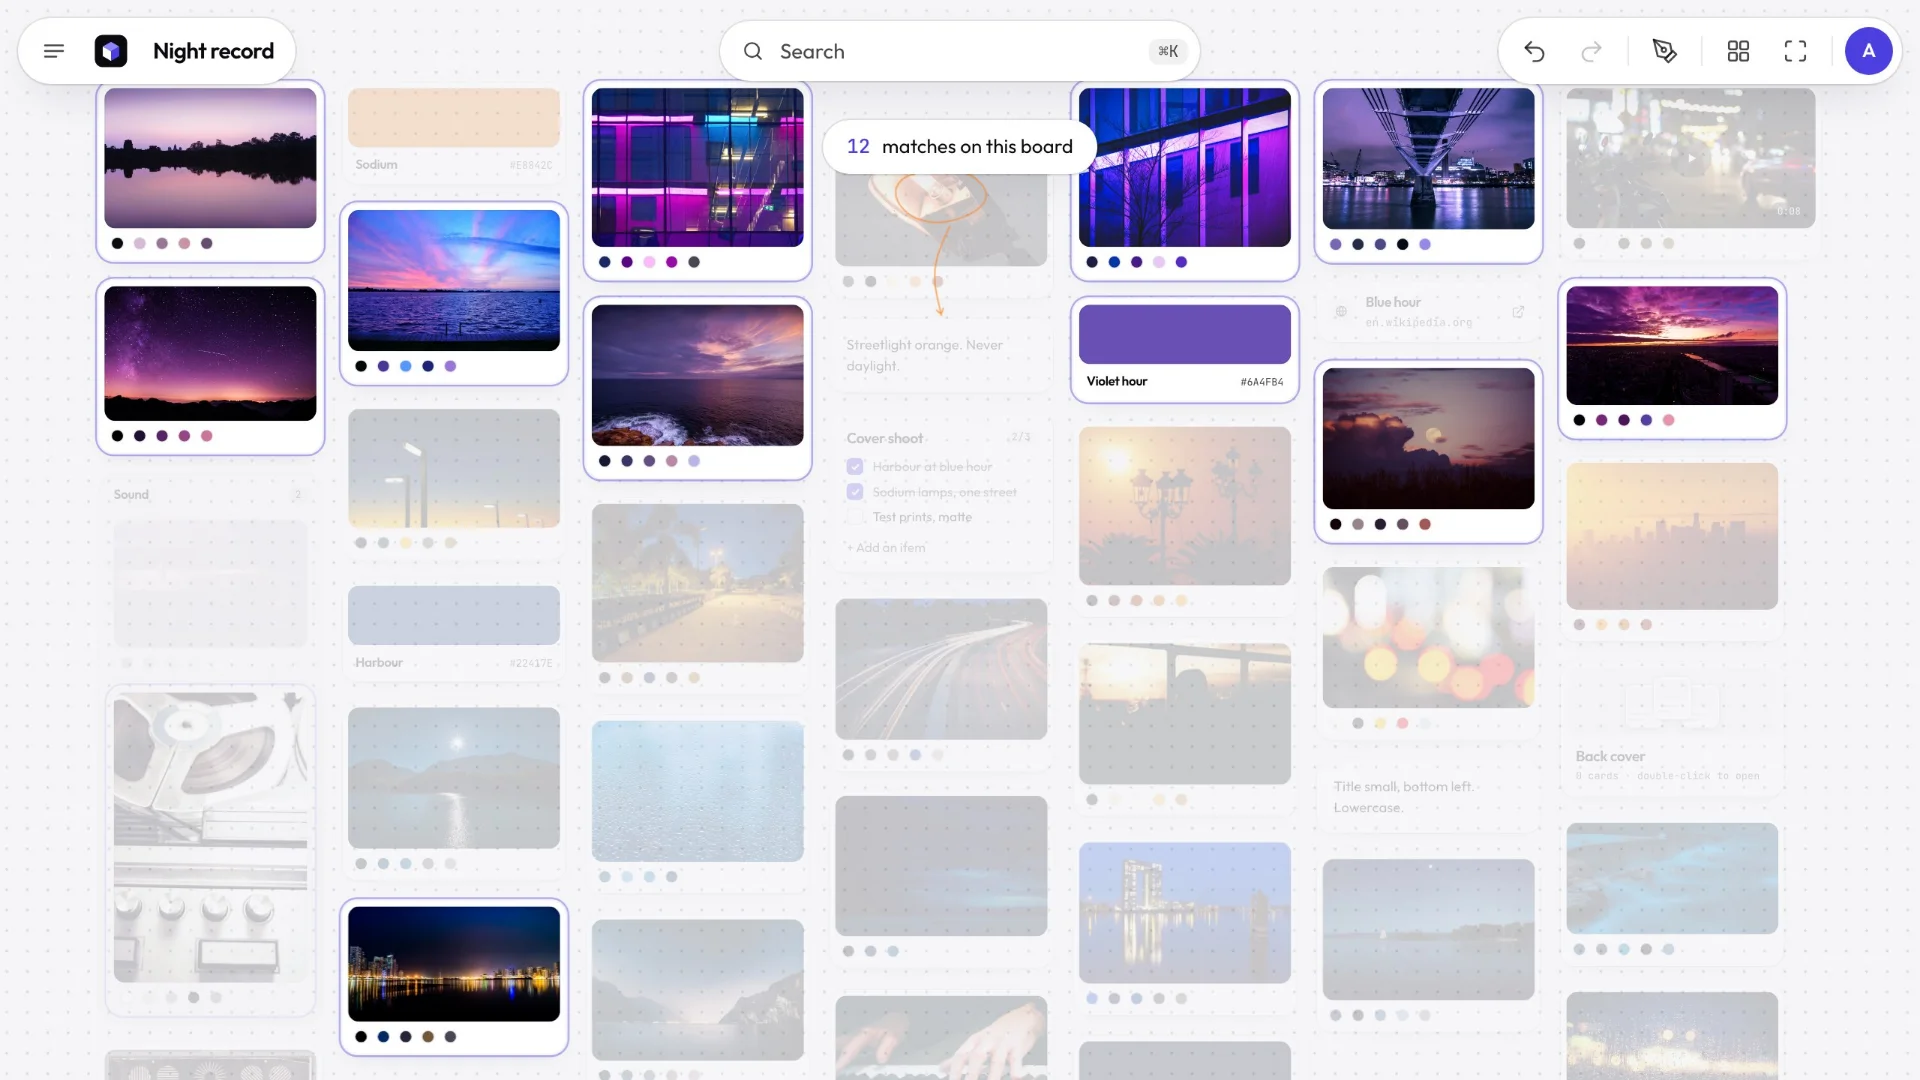Open the Milky Way night sky photo
Viewport: 1920px width, 1080px height.
click(210, 353)
